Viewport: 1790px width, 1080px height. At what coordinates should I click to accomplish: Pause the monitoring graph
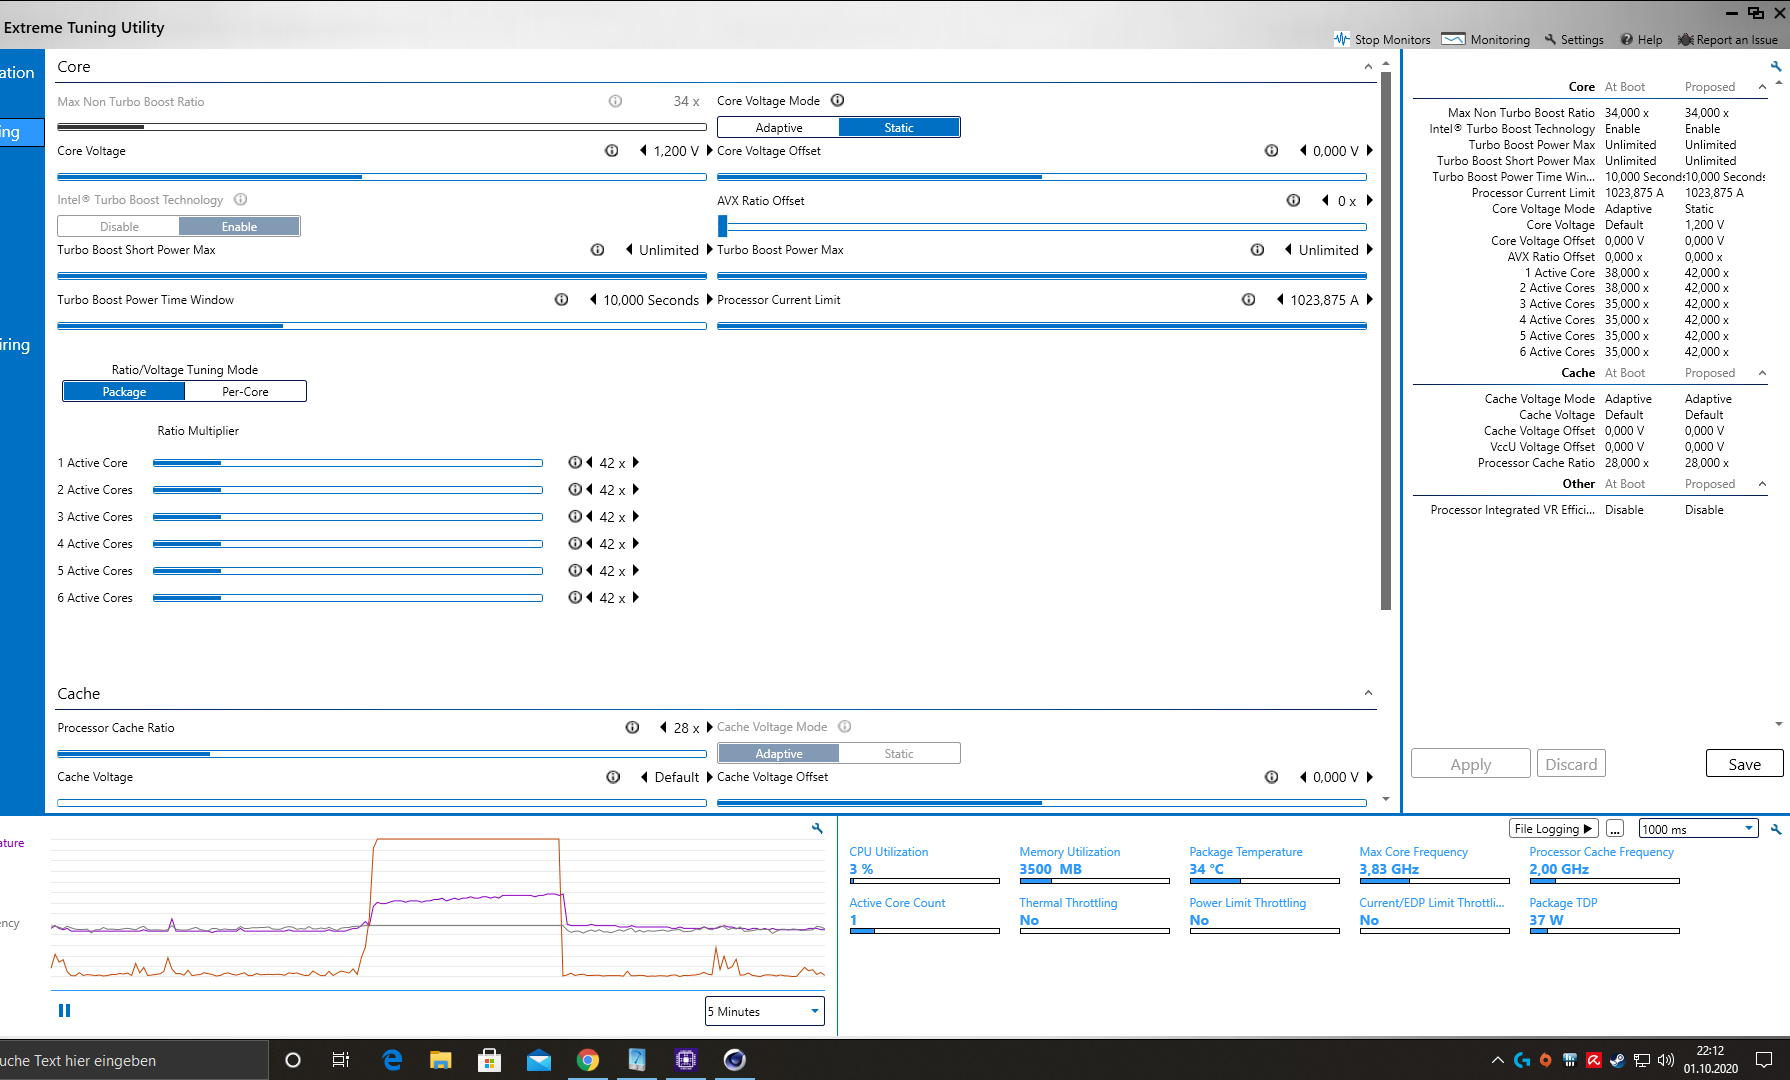65,1011
